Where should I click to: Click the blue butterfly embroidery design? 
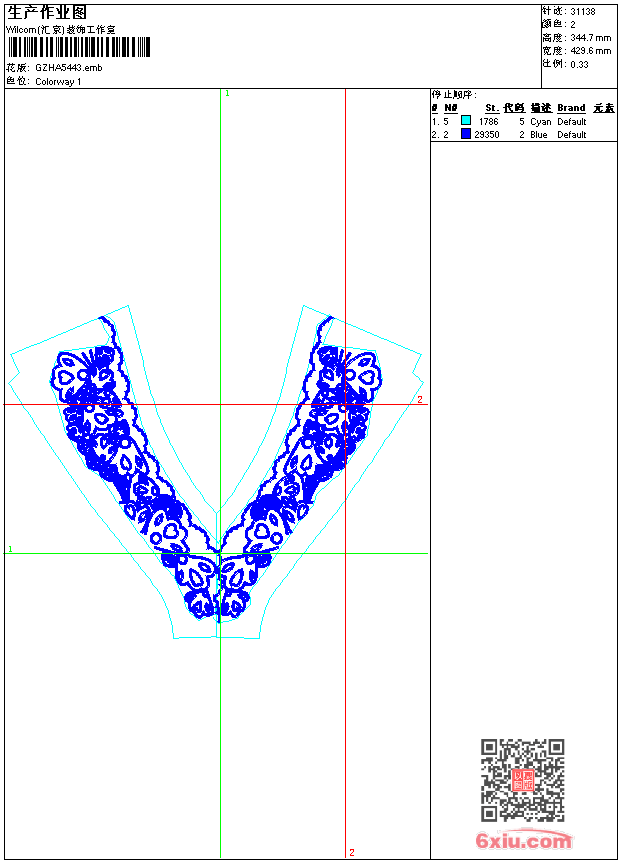point(217,469)
